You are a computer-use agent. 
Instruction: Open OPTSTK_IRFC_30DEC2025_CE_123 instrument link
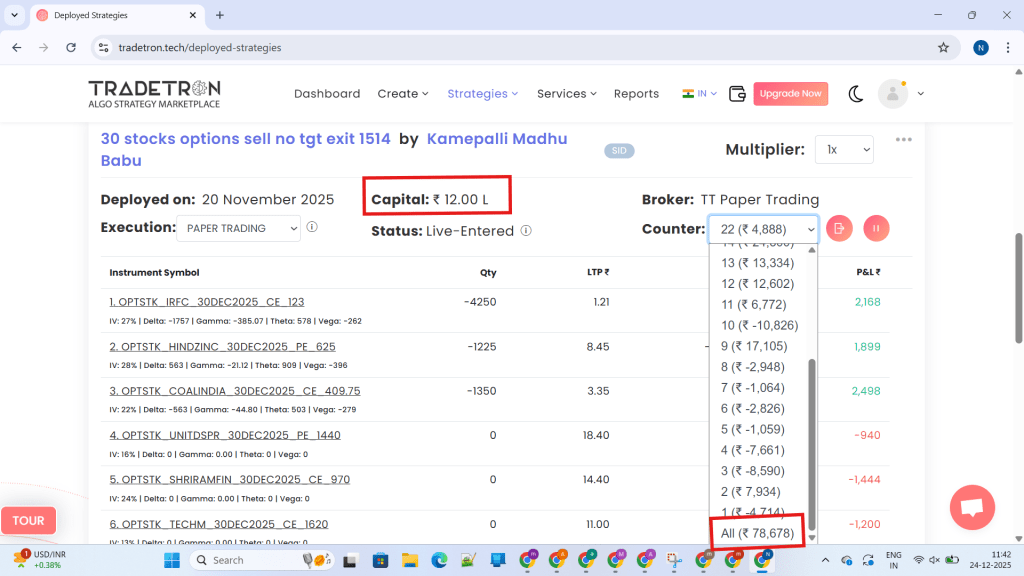[207, 302]
